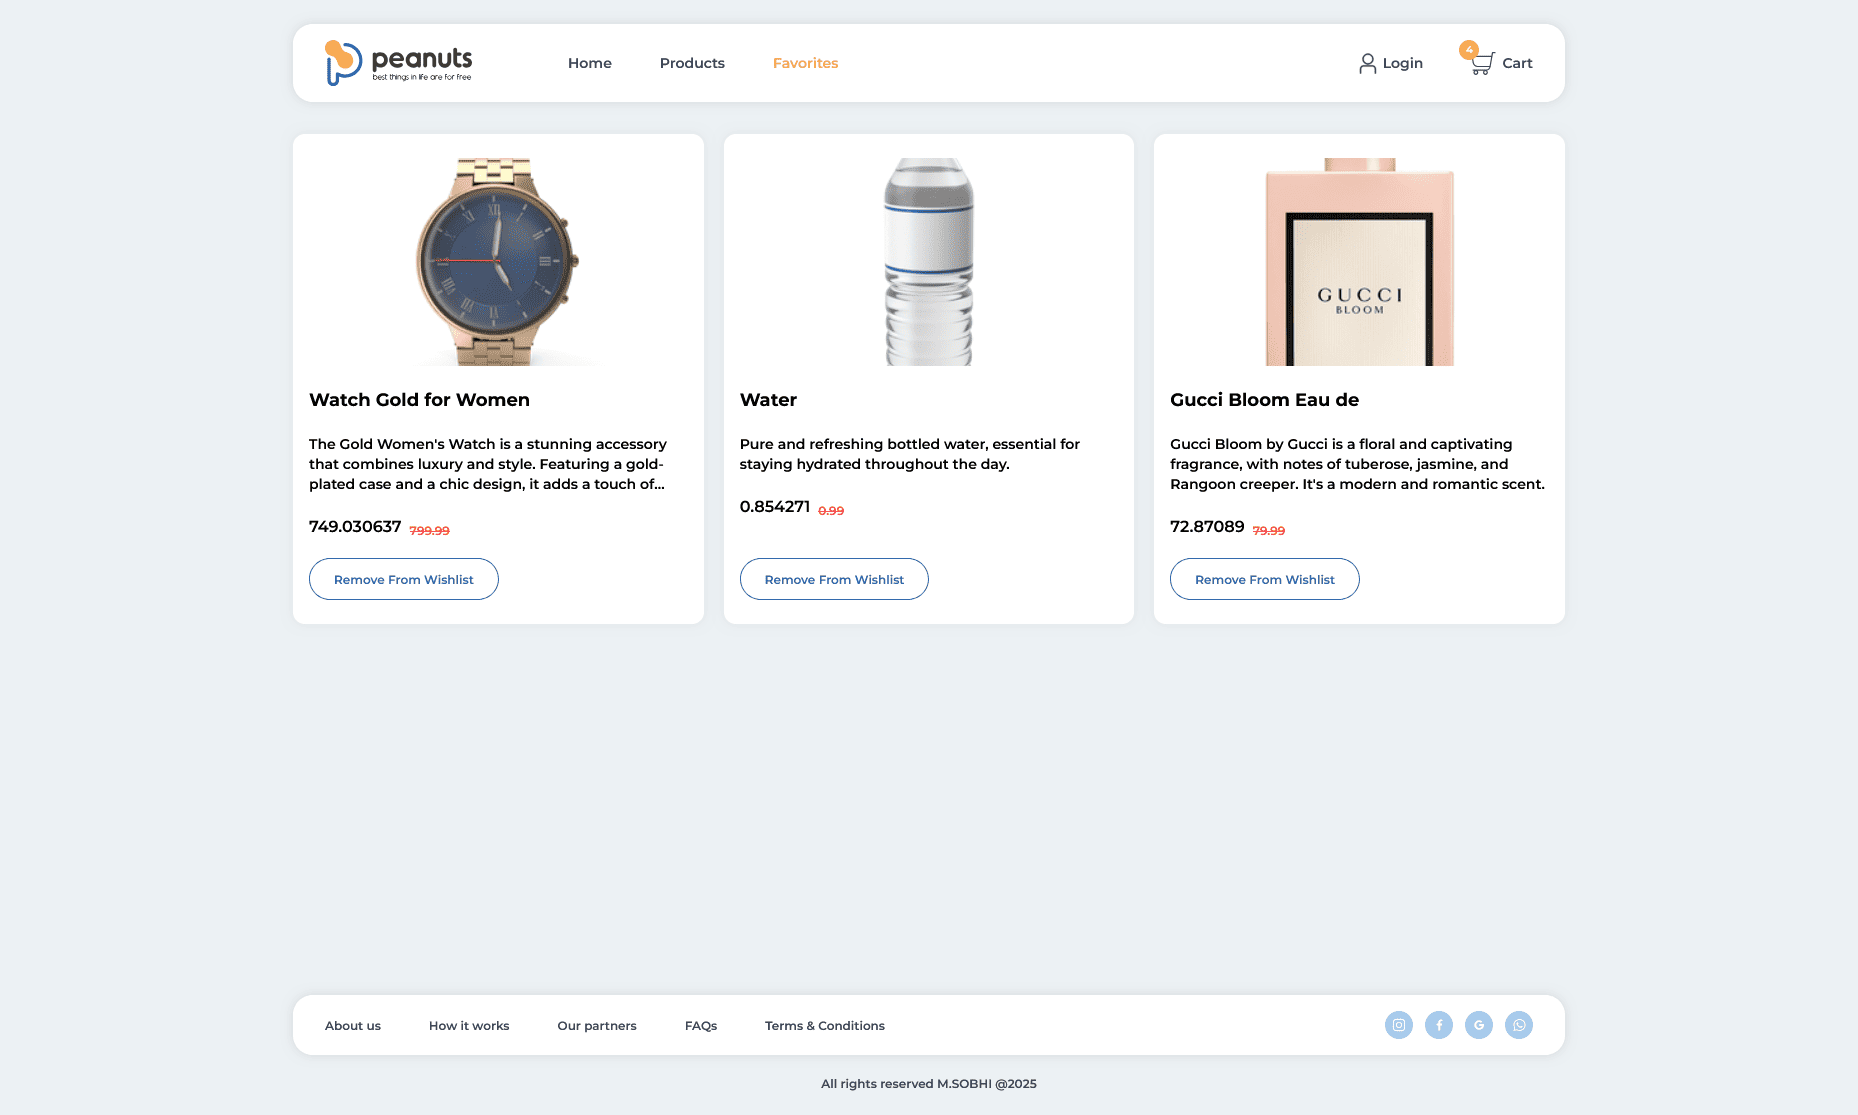Screen dimensions: 1858x1115
Task: Click the crossed-out price 79.99
Action: click(1268, 531)
